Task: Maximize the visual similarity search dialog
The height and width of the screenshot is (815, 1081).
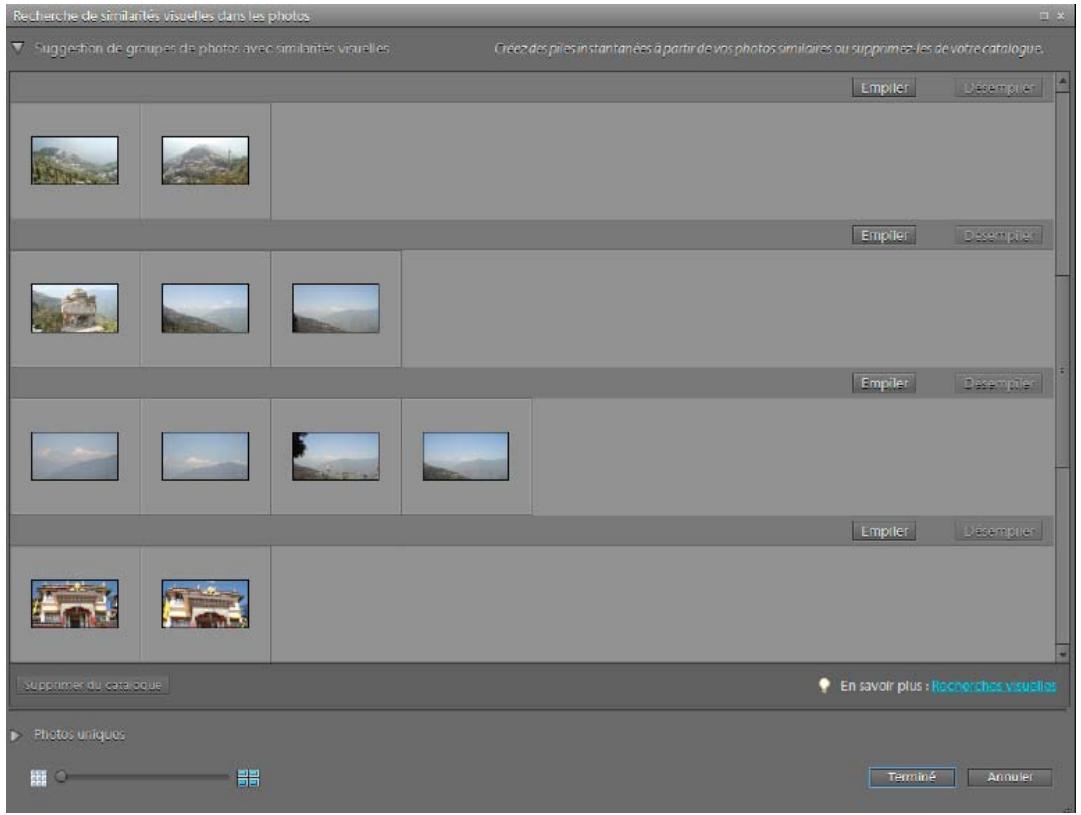Action: 1044,15
